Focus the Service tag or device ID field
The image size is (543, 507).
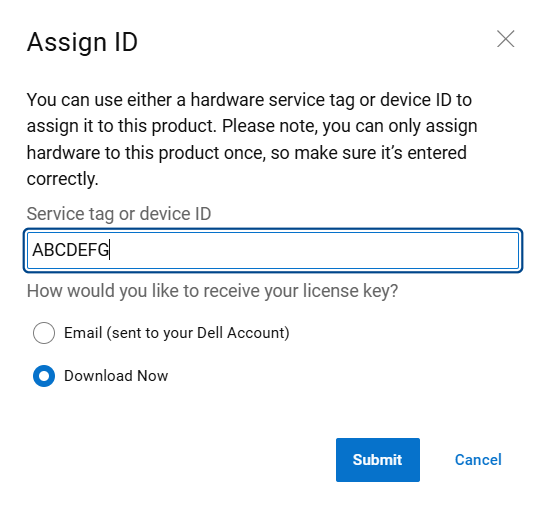click(273, 250)
